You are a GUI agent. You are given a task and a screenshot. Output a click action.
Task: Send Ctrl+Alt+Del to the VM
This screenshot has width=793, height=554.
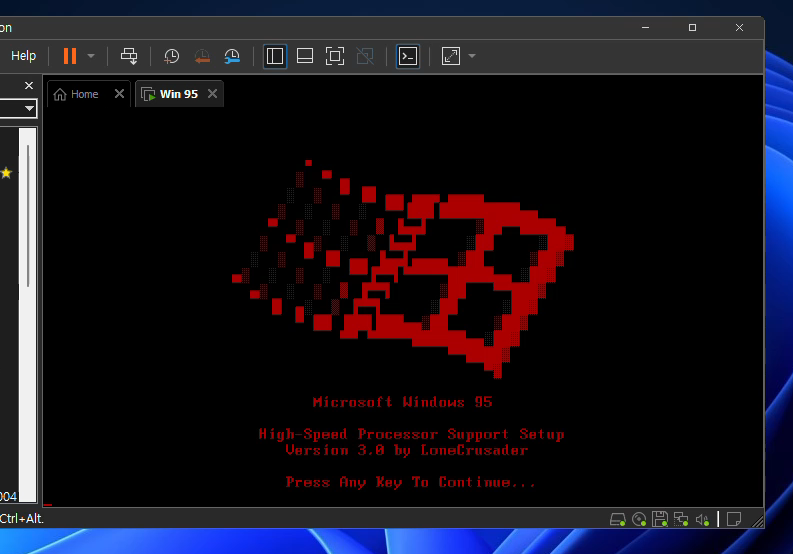tap(129, 56)
